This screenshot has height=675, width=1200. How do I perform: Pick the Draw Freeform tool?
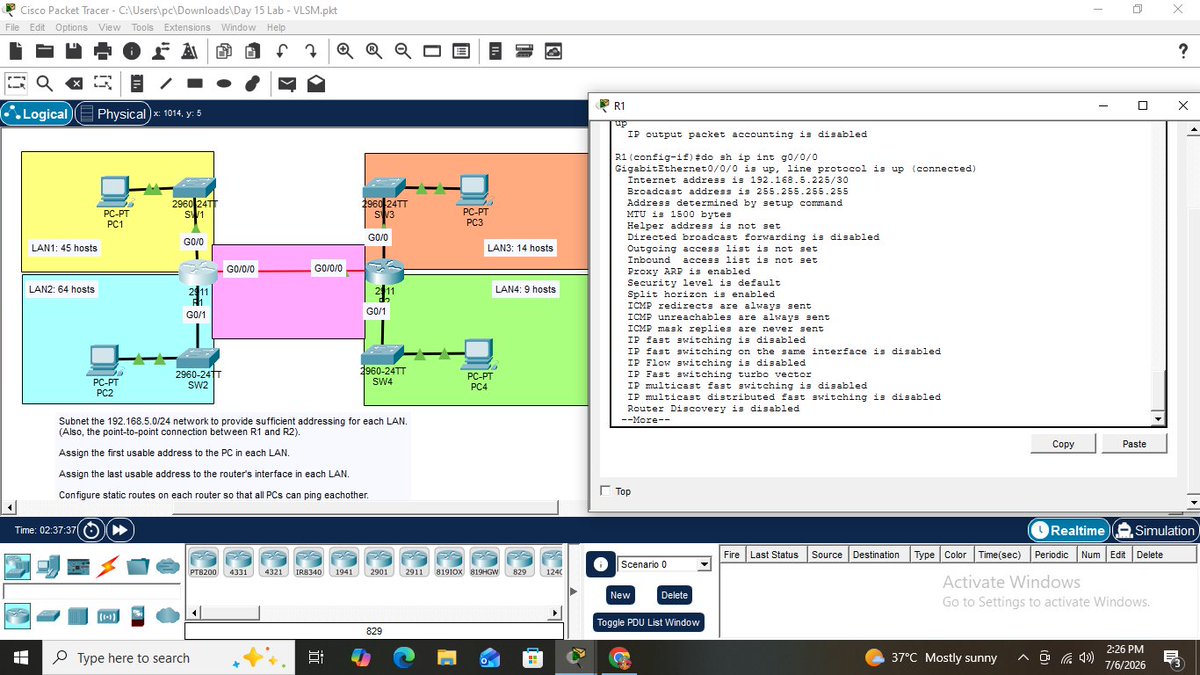253,84
